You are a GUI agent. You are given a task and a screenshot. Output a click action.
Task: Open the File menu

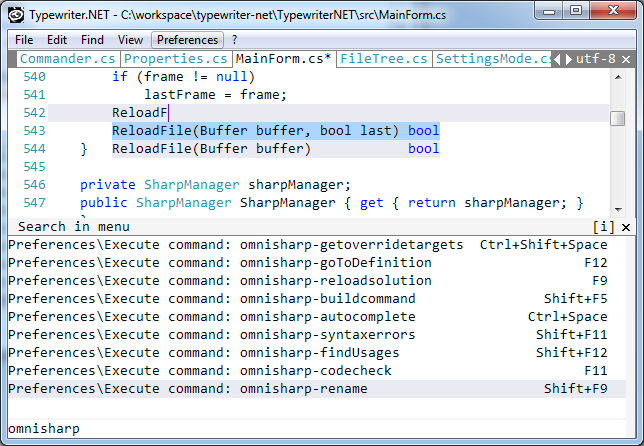click(24, 40)
